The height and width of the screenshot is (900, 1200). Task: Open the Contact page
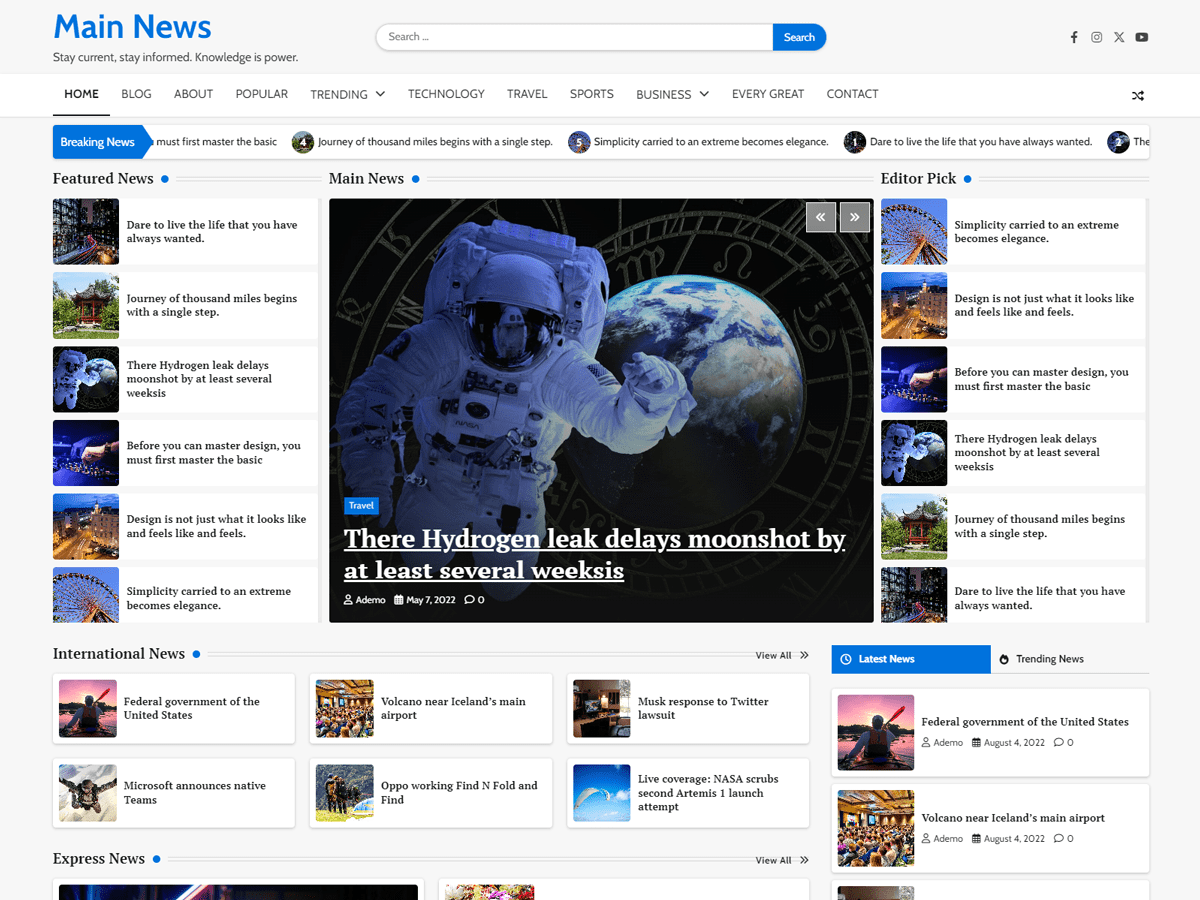[852, 94]
